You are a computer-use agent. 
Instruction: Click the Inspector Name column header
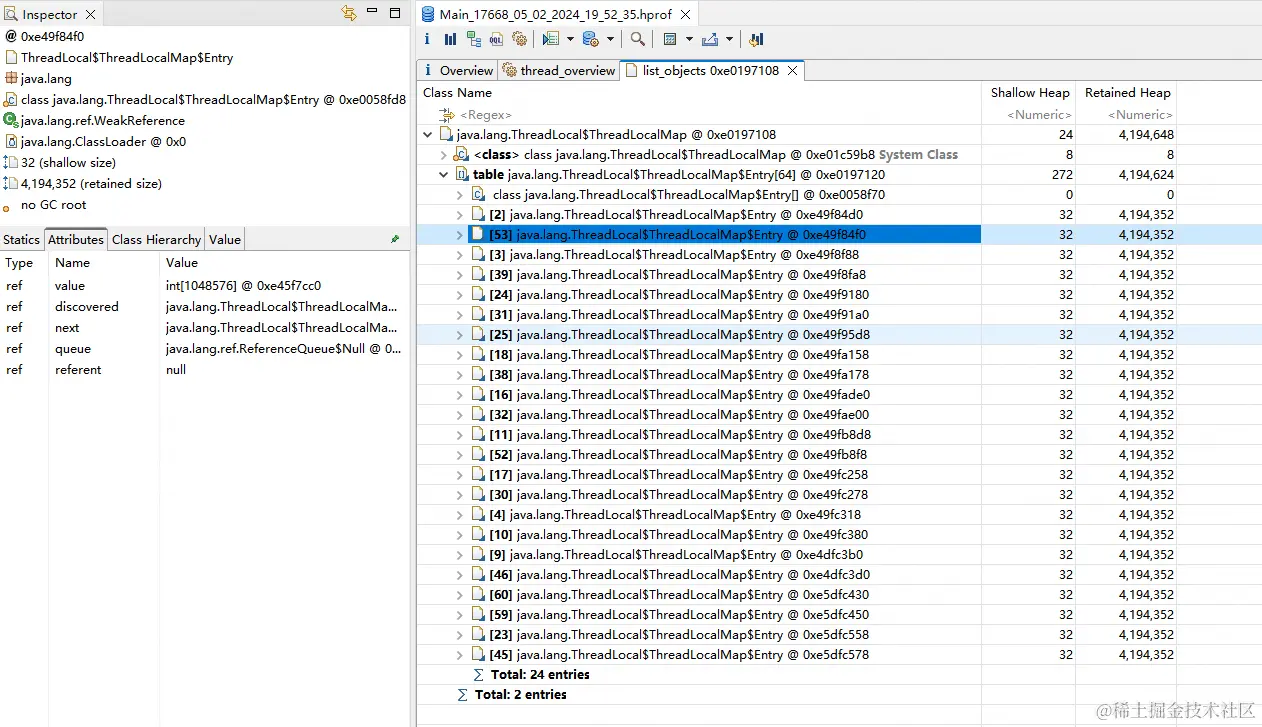pyautogui.click(x=105, y=262)
